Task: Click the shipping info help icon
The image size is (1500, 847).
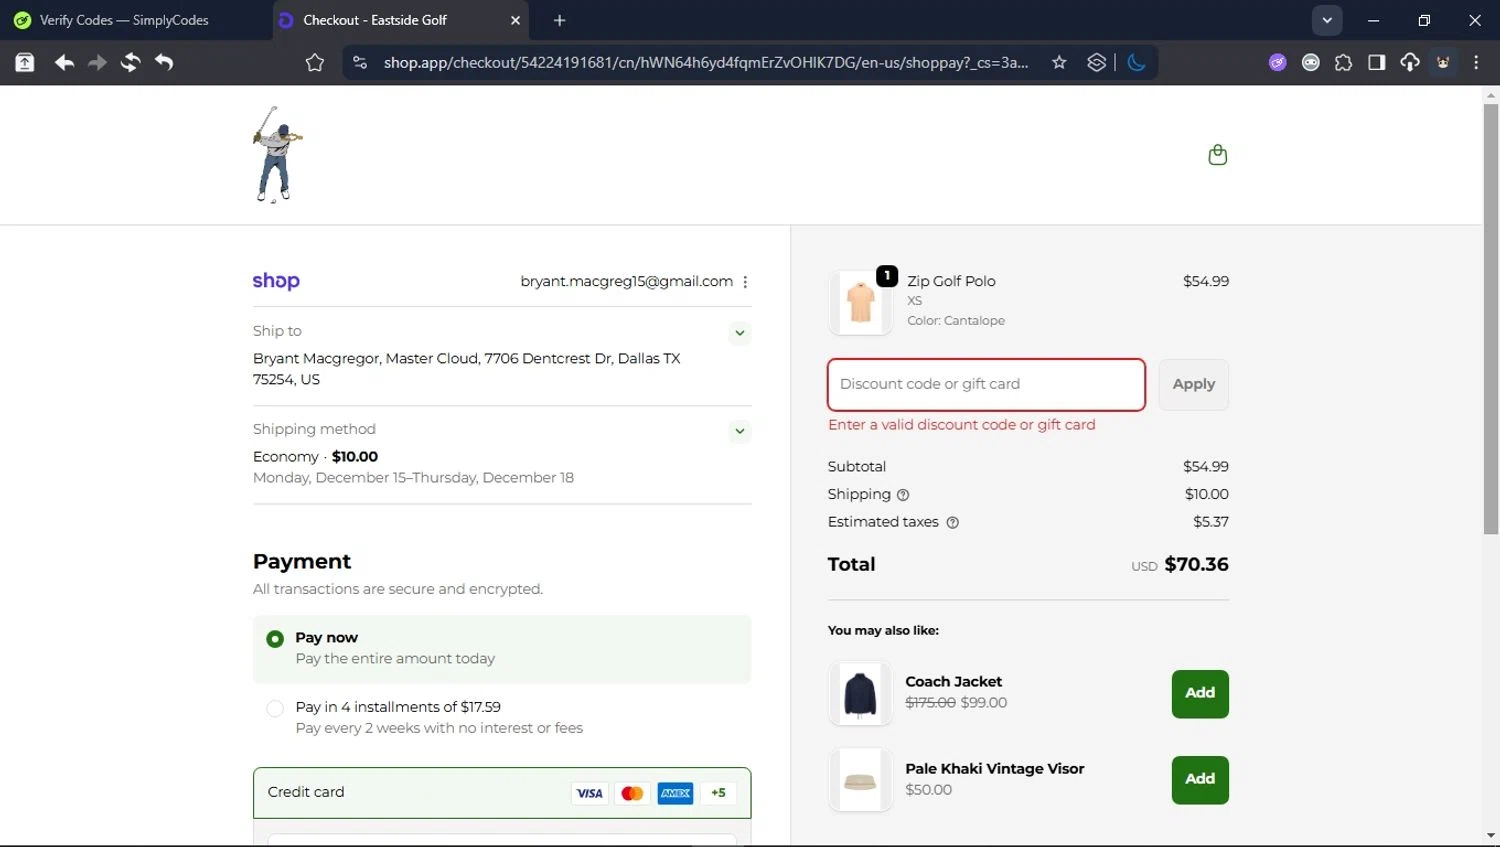Action: (903, 495)
